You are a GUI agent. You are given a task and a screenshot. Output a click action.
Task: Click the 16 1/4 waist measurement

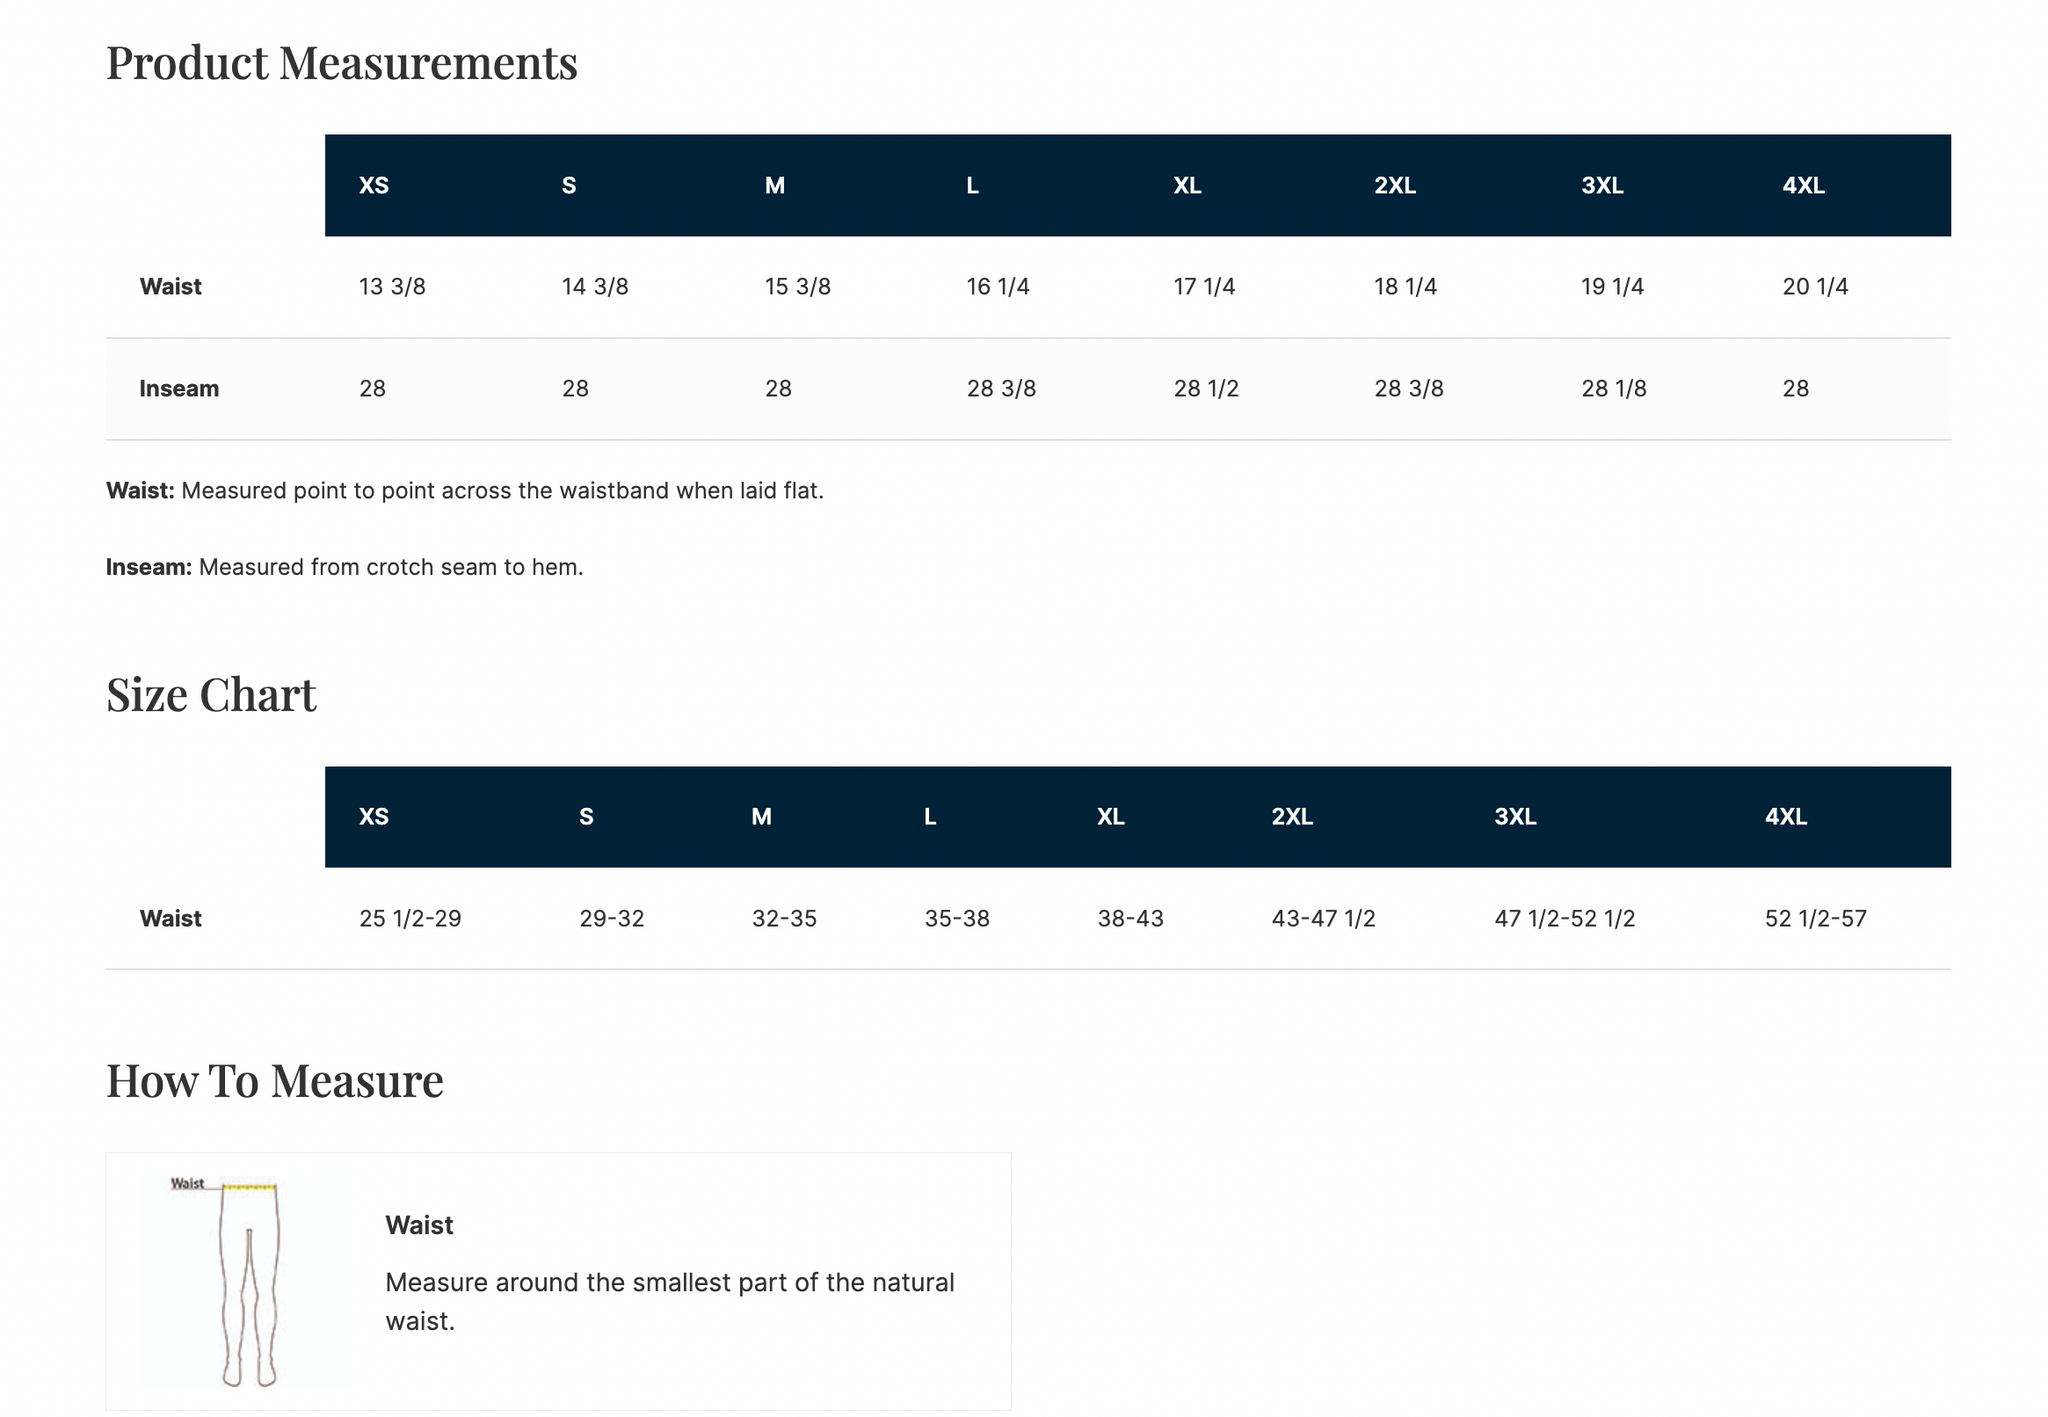[x=997, y=287]
